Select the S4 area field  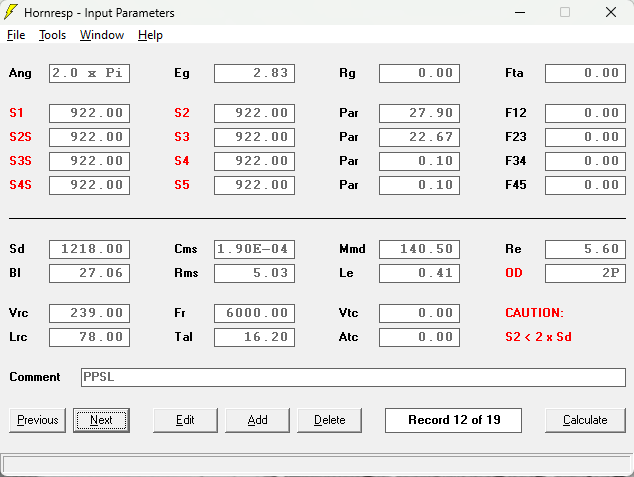(x=254, y=161)
